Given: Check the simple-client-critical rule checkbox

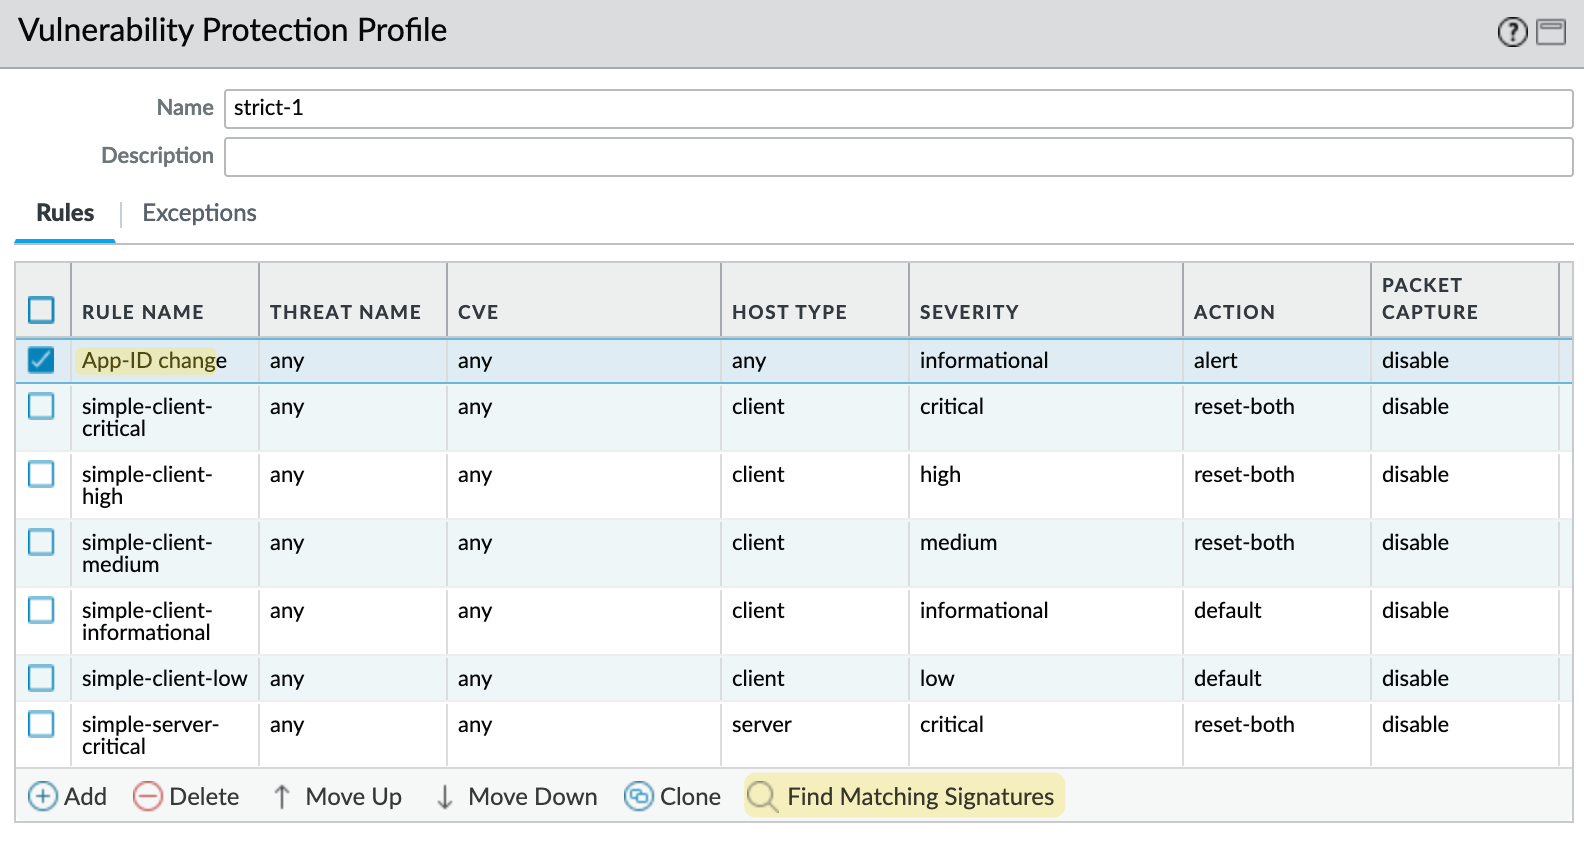Looking at the screenshot, I should coord(41,406).
